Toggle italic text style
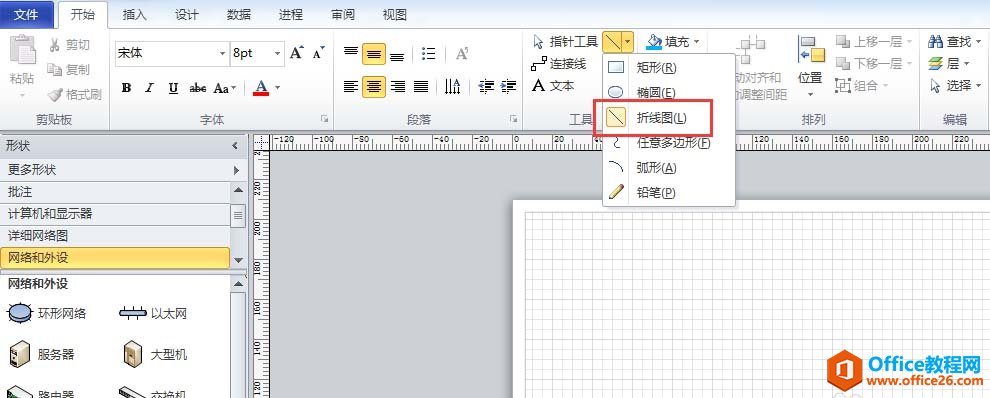 (x=150, y=88)
